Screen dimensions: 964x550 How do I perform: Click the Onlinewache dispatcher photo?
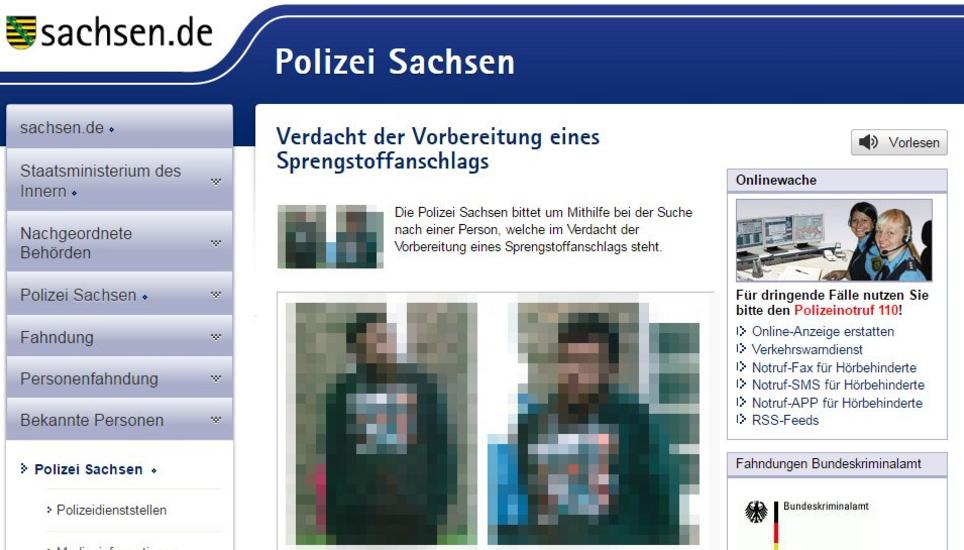pos(834,240)
